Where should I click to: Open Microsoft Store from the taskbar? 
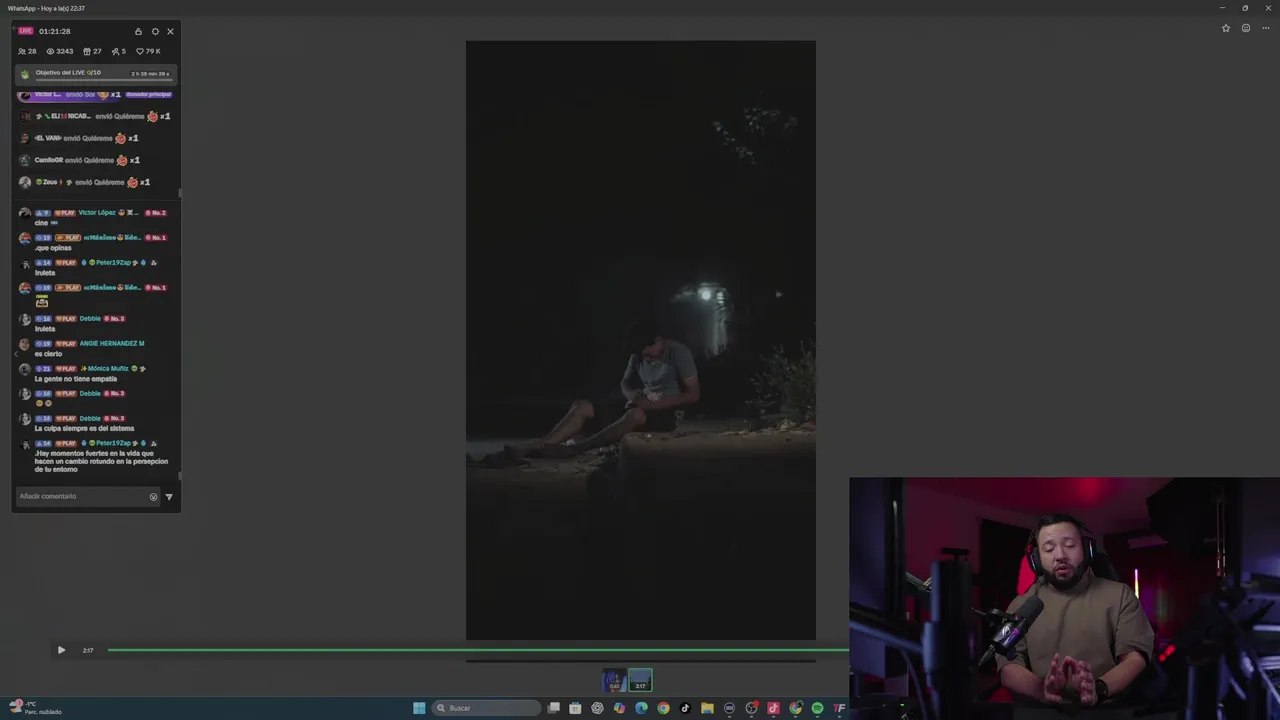coord(575,708)
